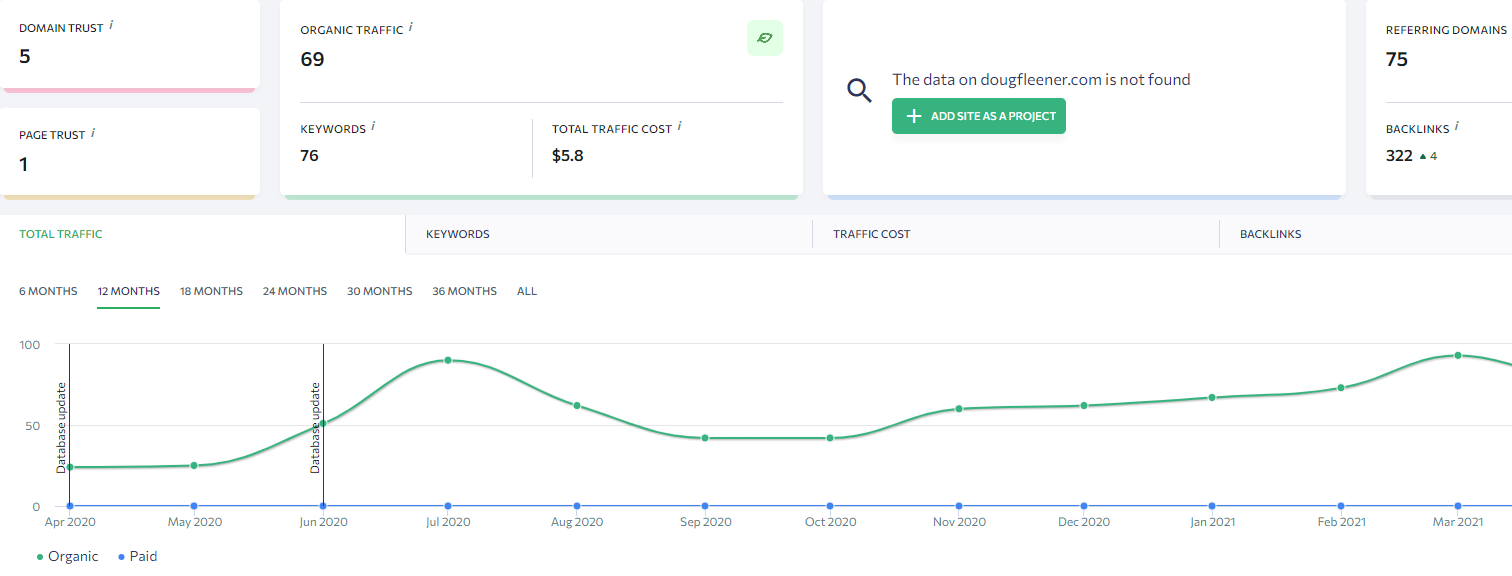Click the info icon next to Page Trust
The width and height of the screenshot is (1512, 576).
pos(93,131)
